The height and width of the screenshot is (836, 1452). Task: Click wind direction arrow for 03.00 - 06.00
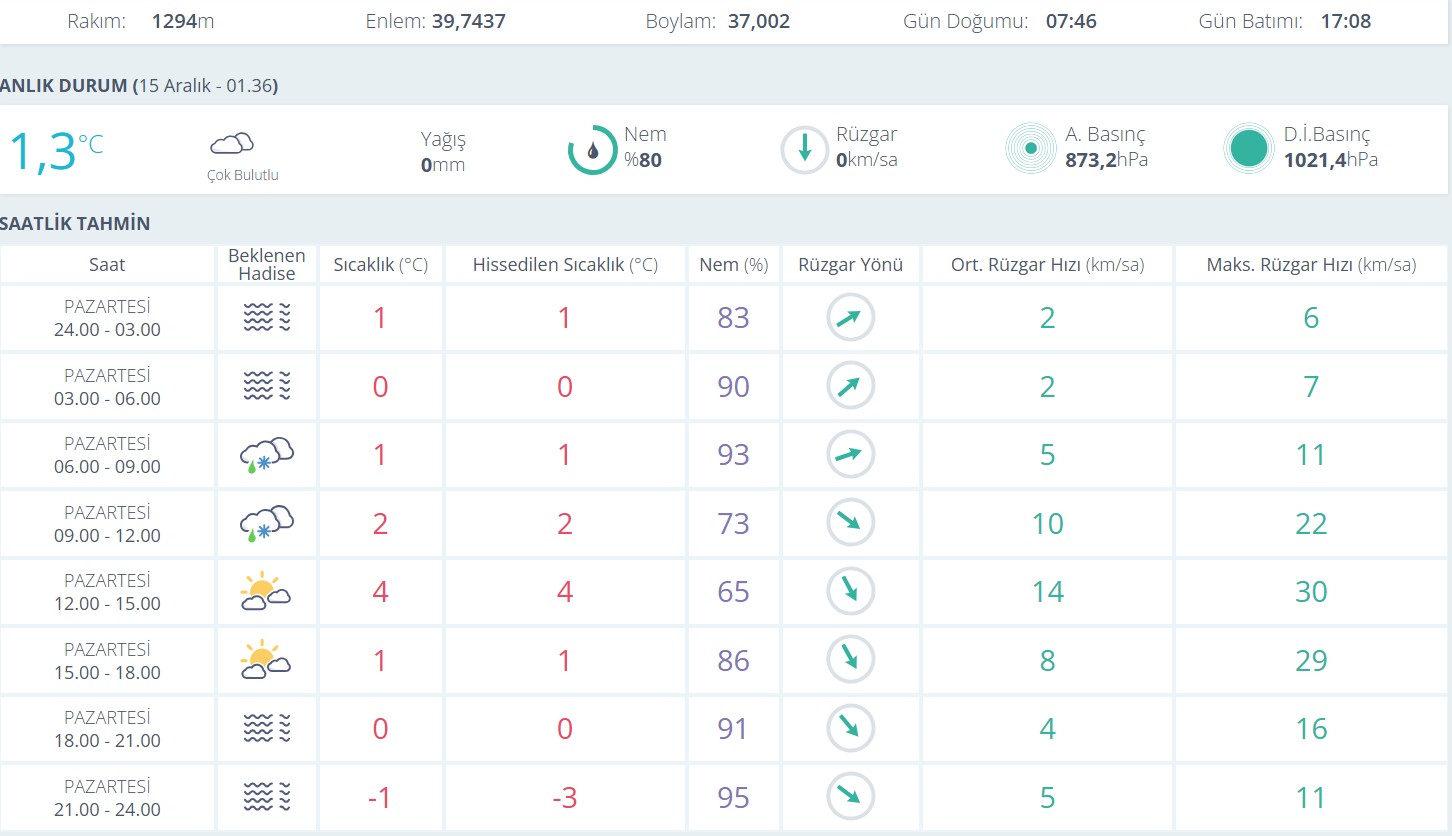850,386
